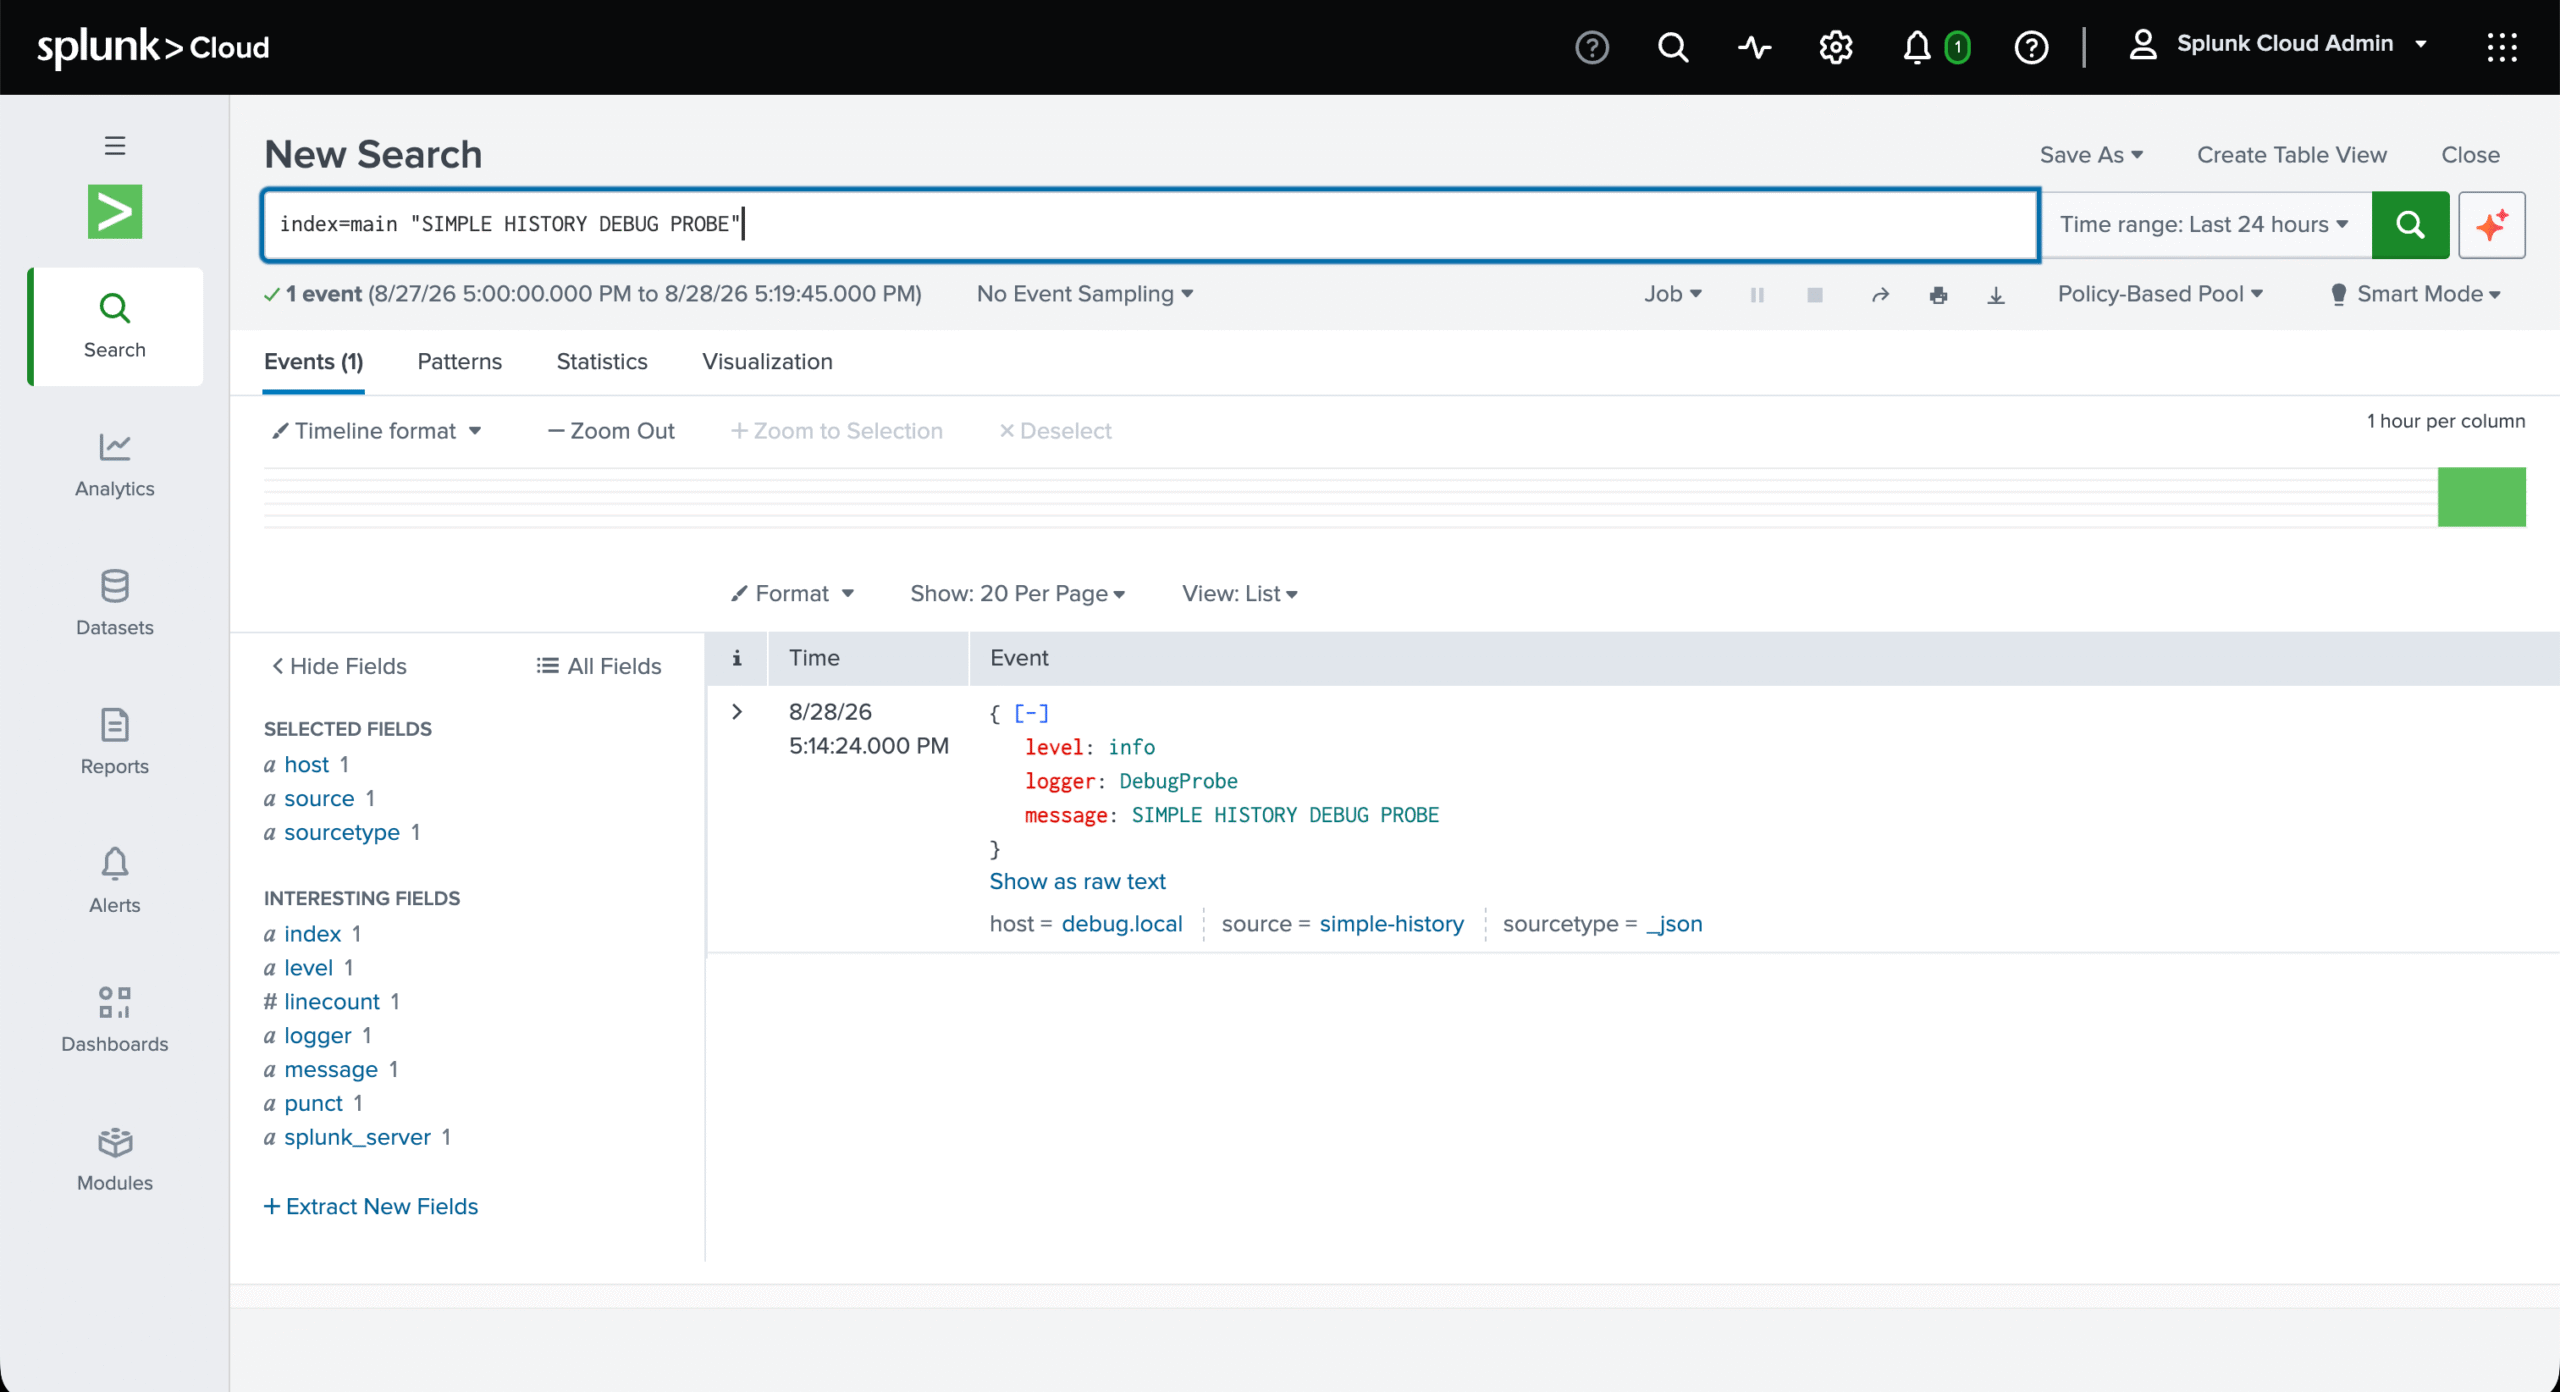Switch to the Statistics tab
Screen dimensions: 2560x1392
tap(602, 362)
